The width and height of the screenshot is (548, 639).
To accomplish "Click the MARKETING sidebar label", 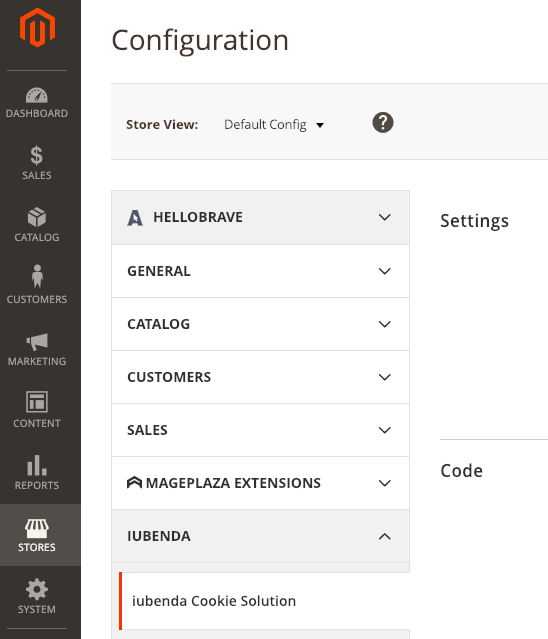I will pos(37,361).
